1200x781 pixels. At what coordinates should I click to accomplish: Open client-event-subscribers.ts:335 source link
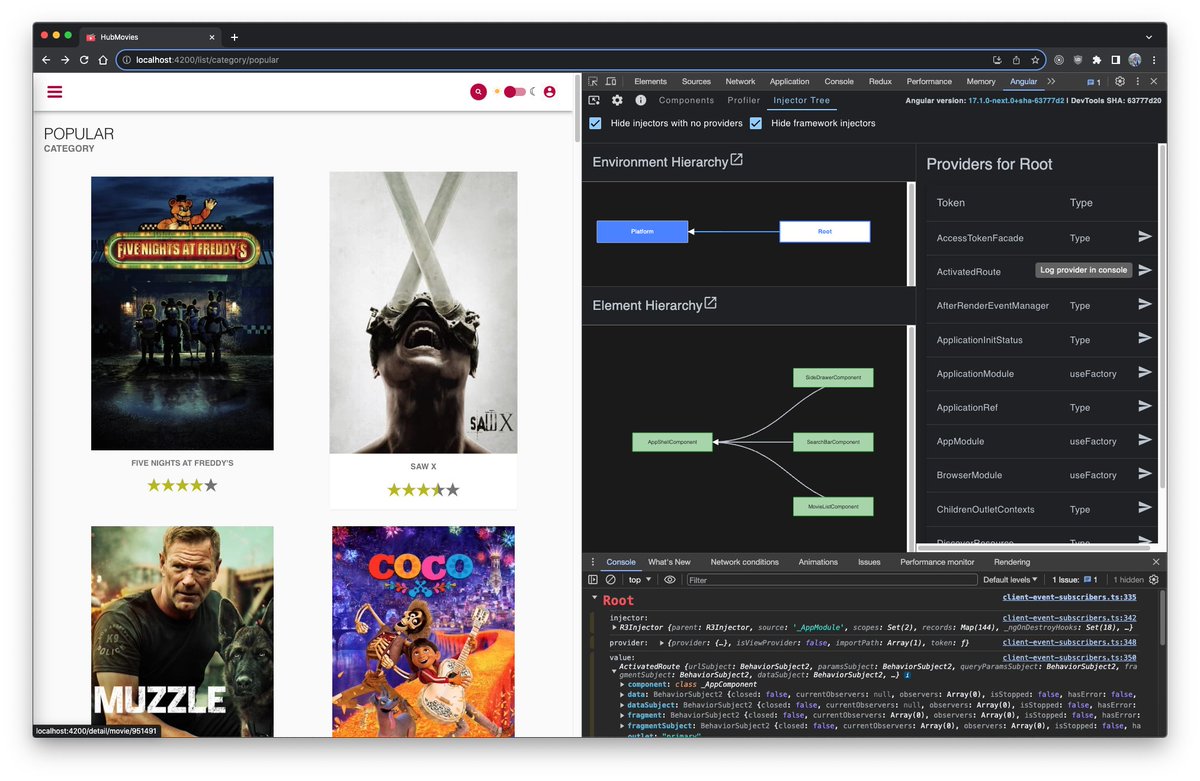point(1070,597)
